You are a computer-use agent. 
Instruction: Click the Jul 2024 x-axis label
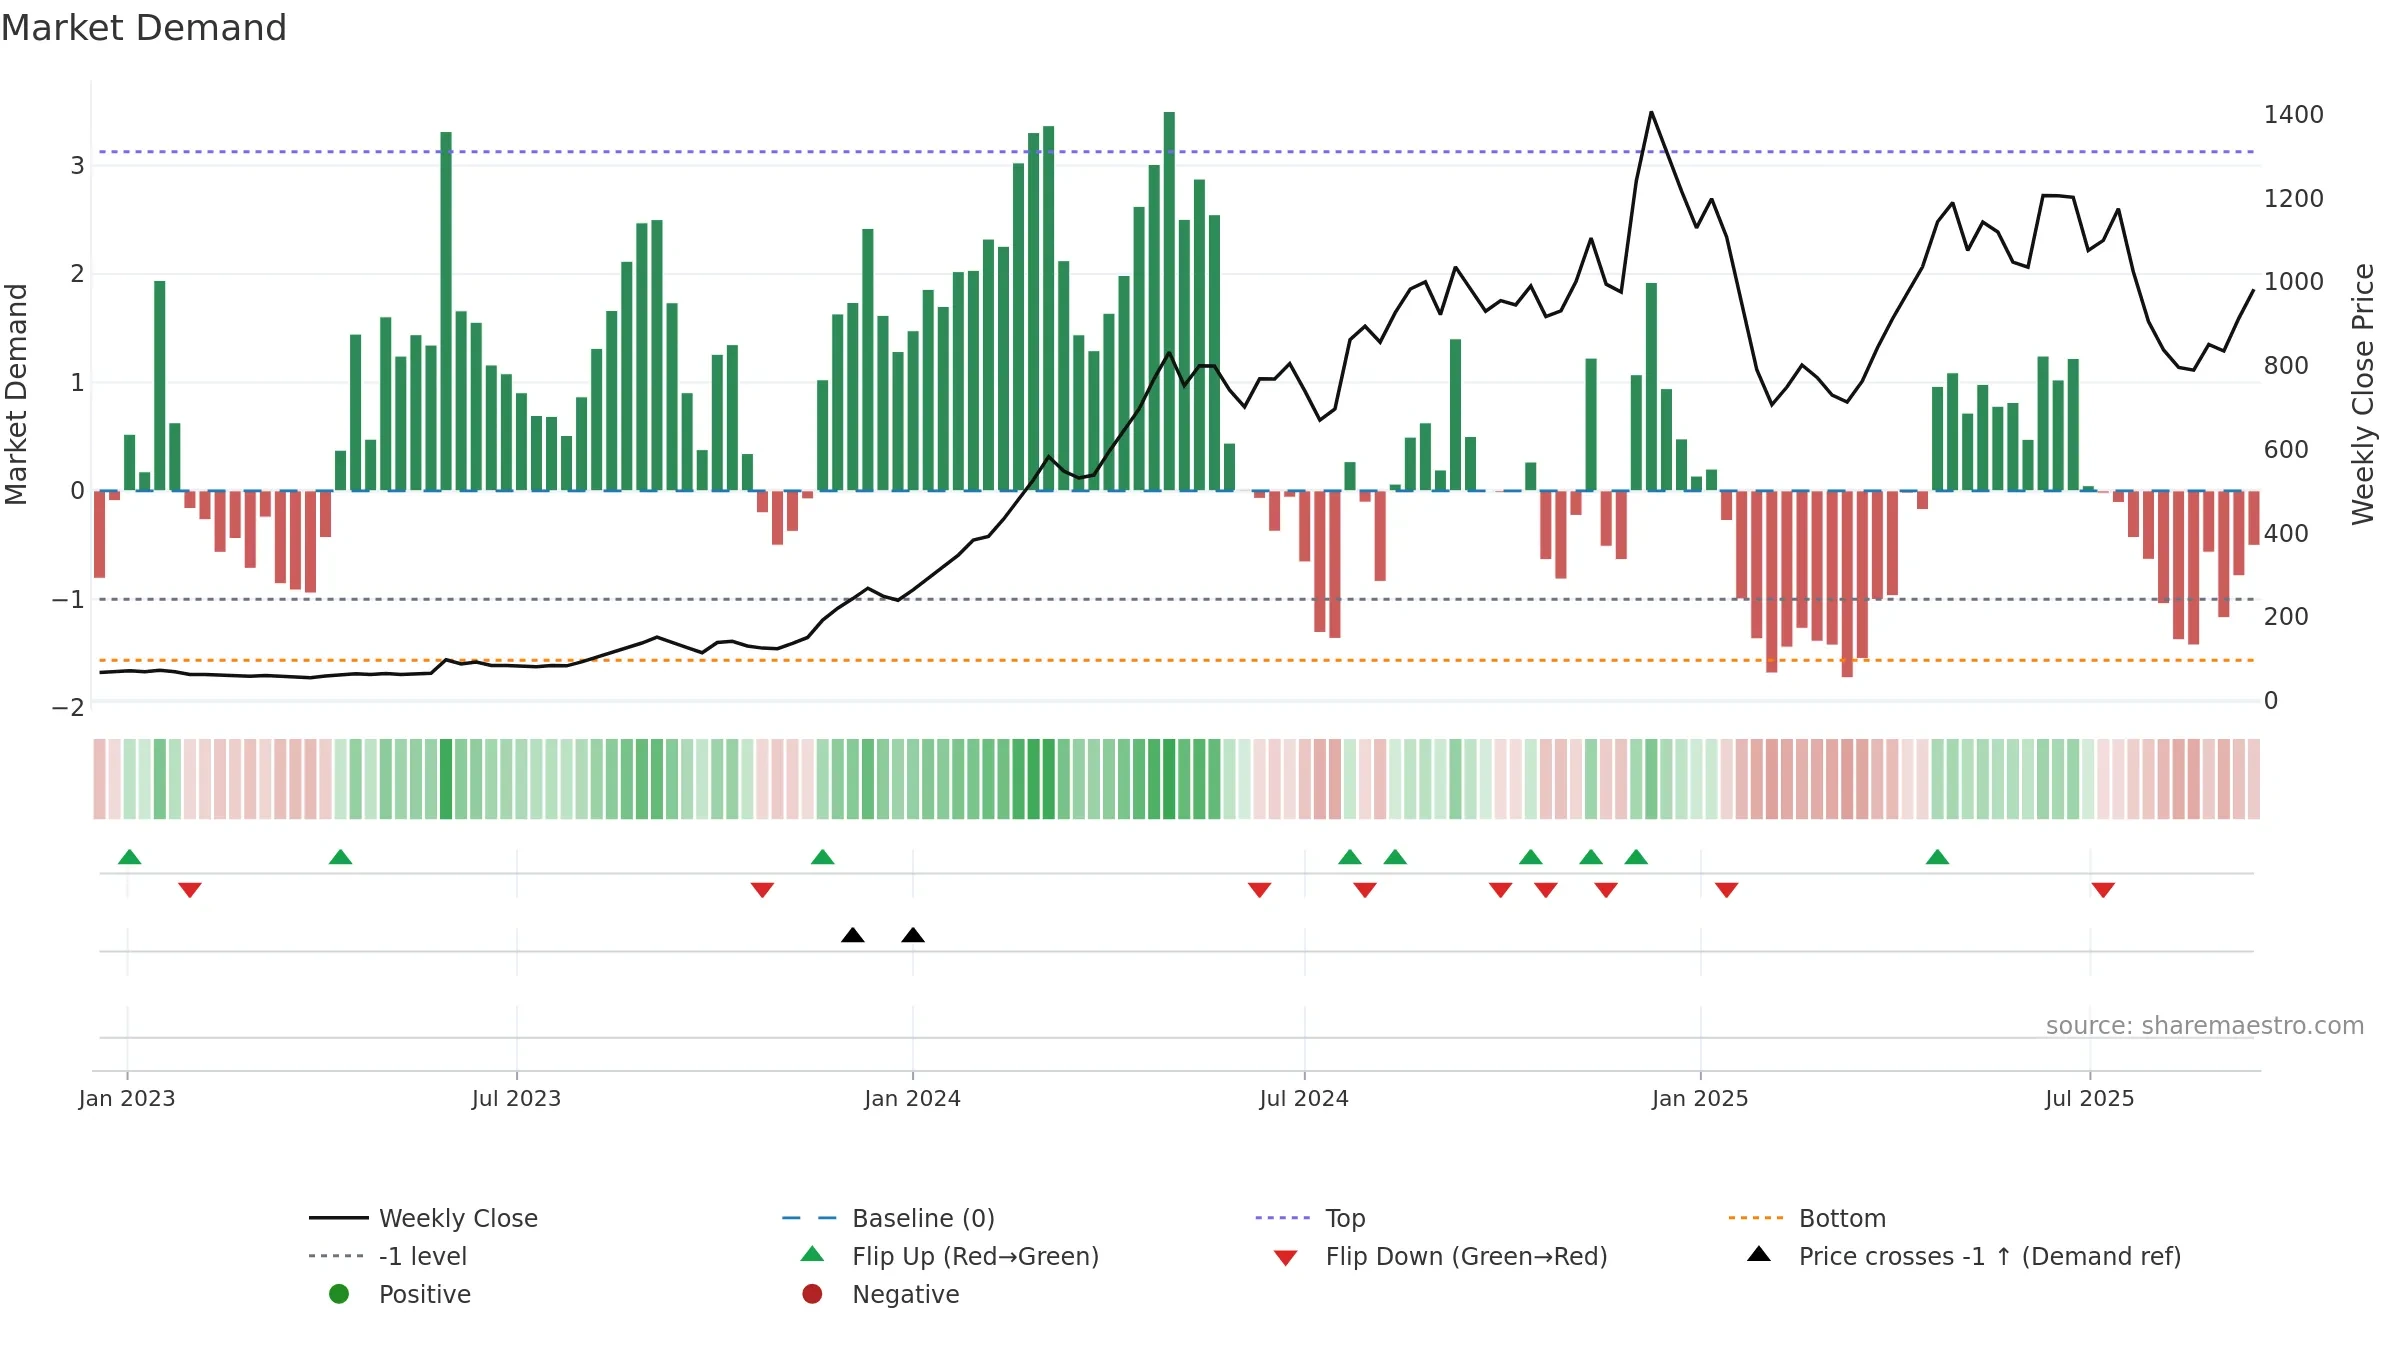[x=1304, y=1099]
